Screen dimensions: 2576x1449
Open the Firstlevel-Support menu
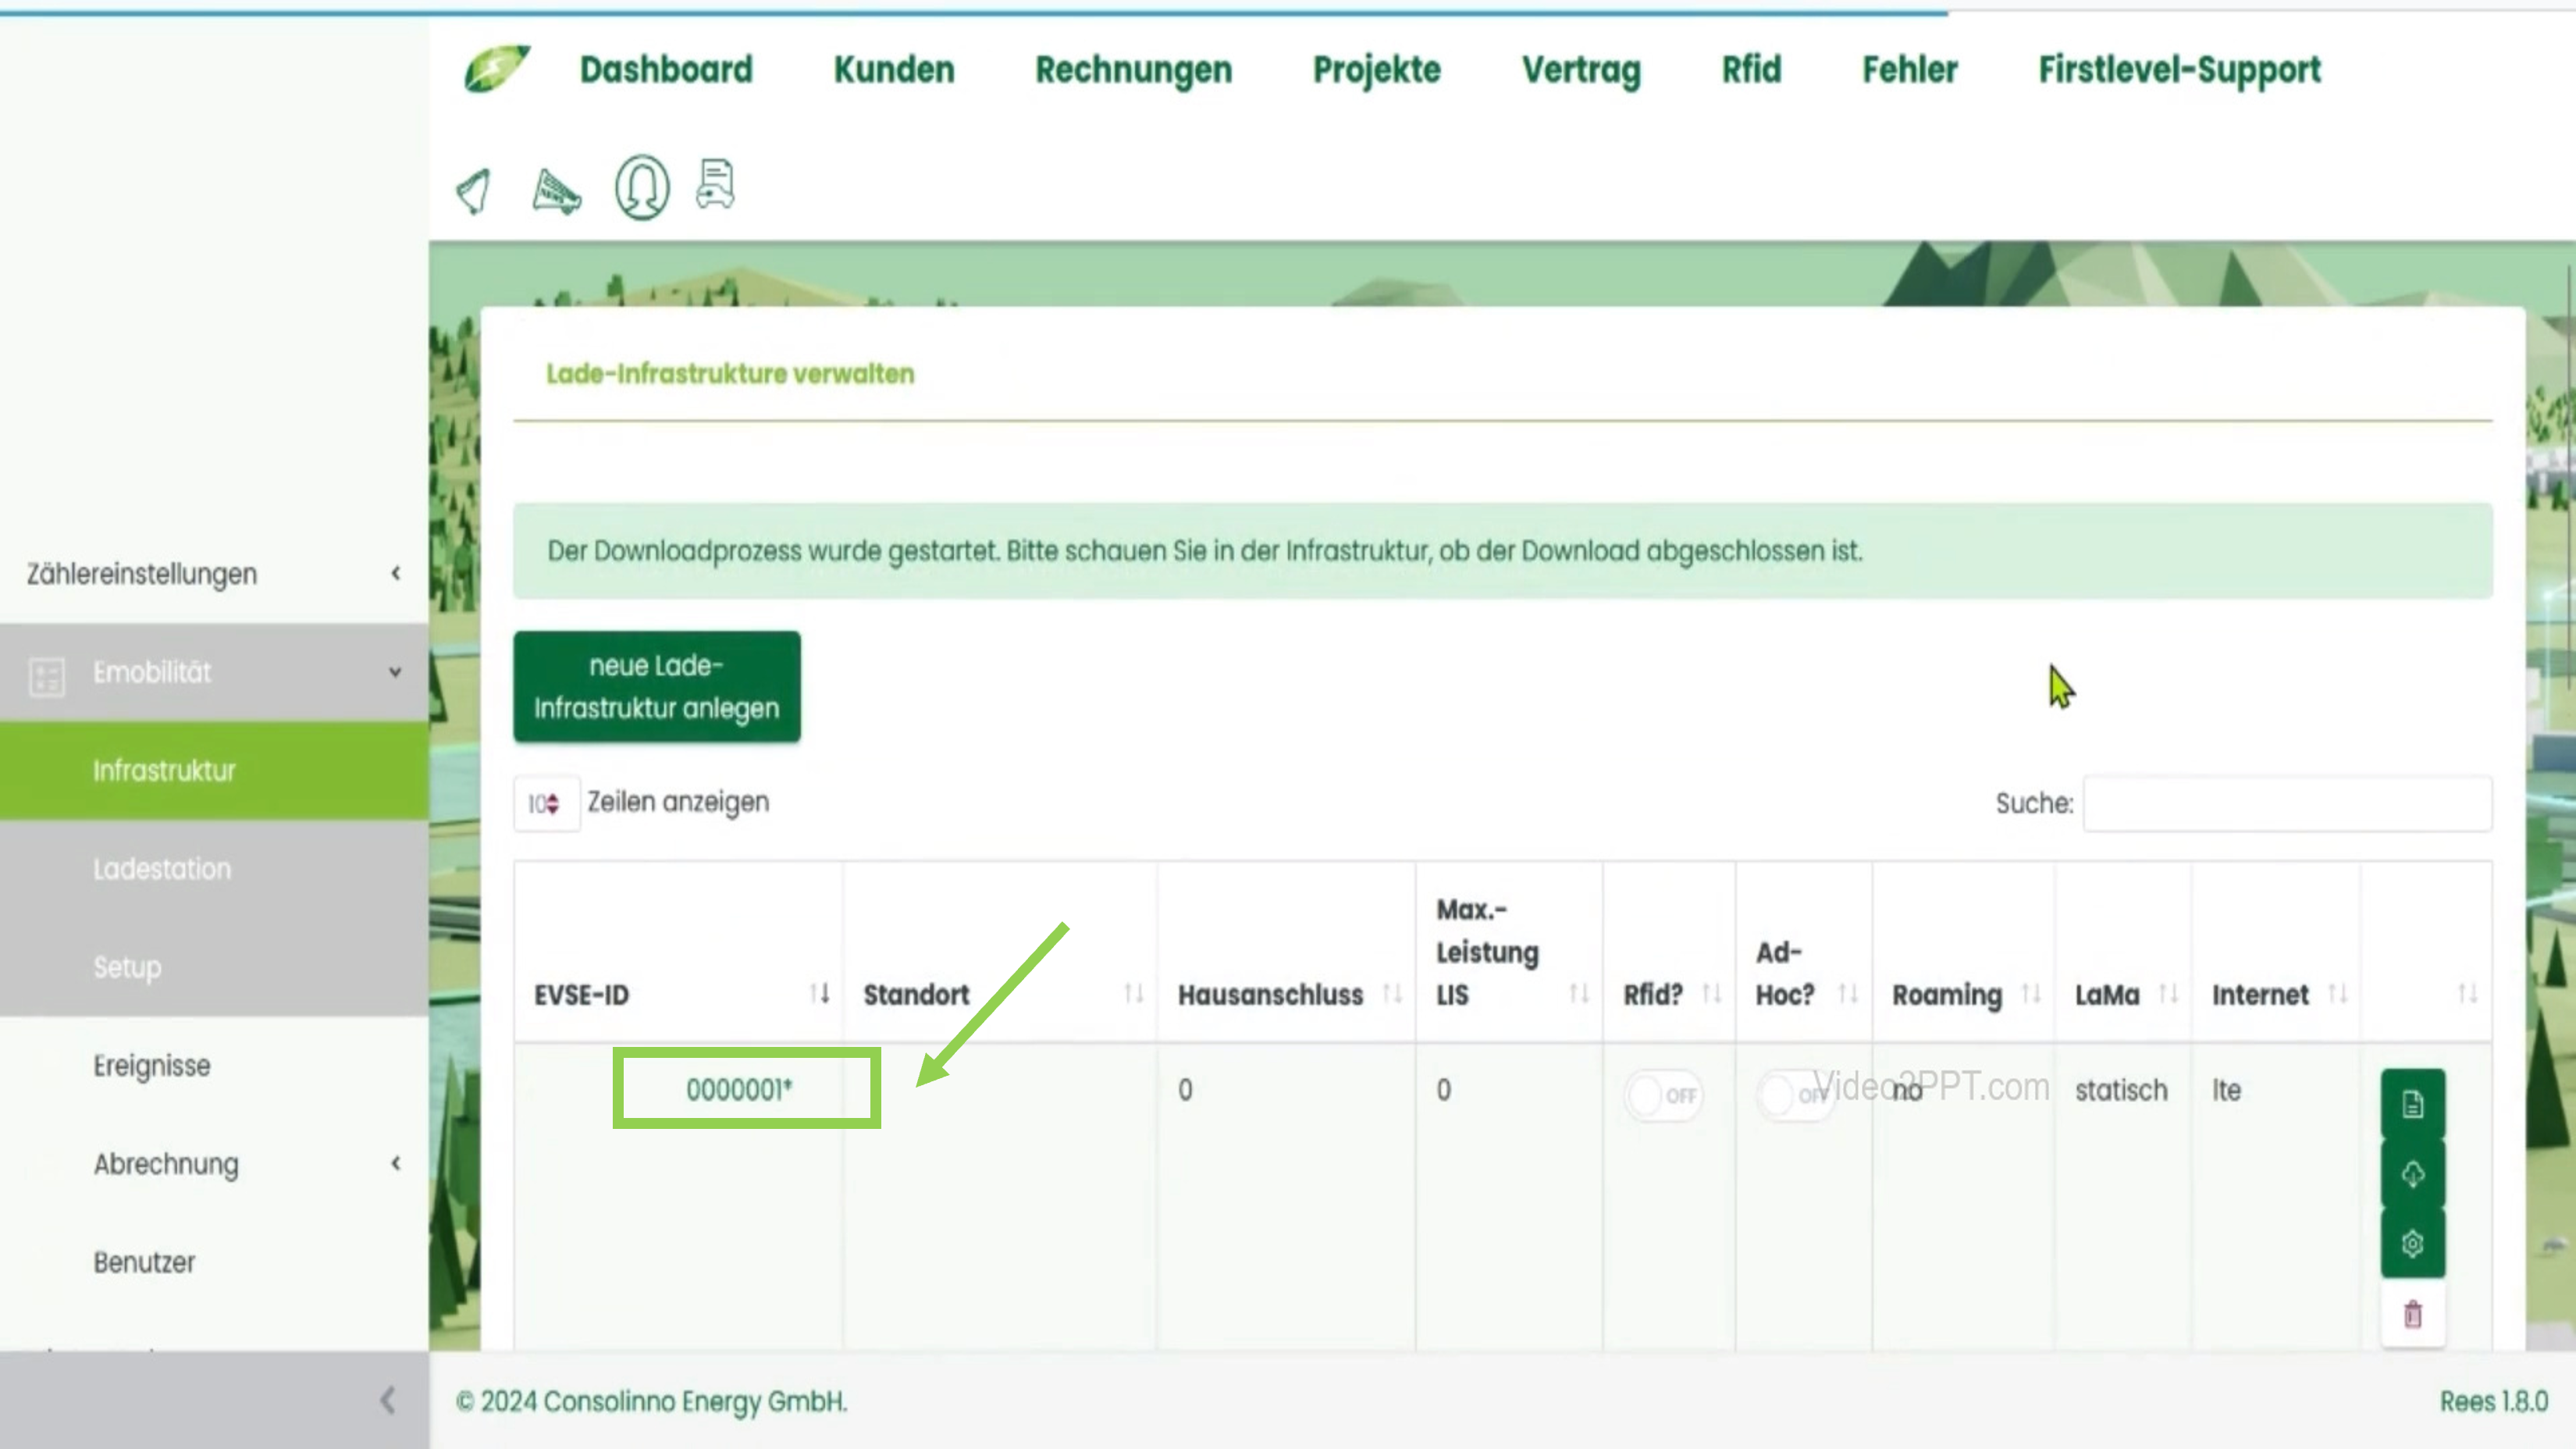pyautogui.click(x=2179, y=70)
